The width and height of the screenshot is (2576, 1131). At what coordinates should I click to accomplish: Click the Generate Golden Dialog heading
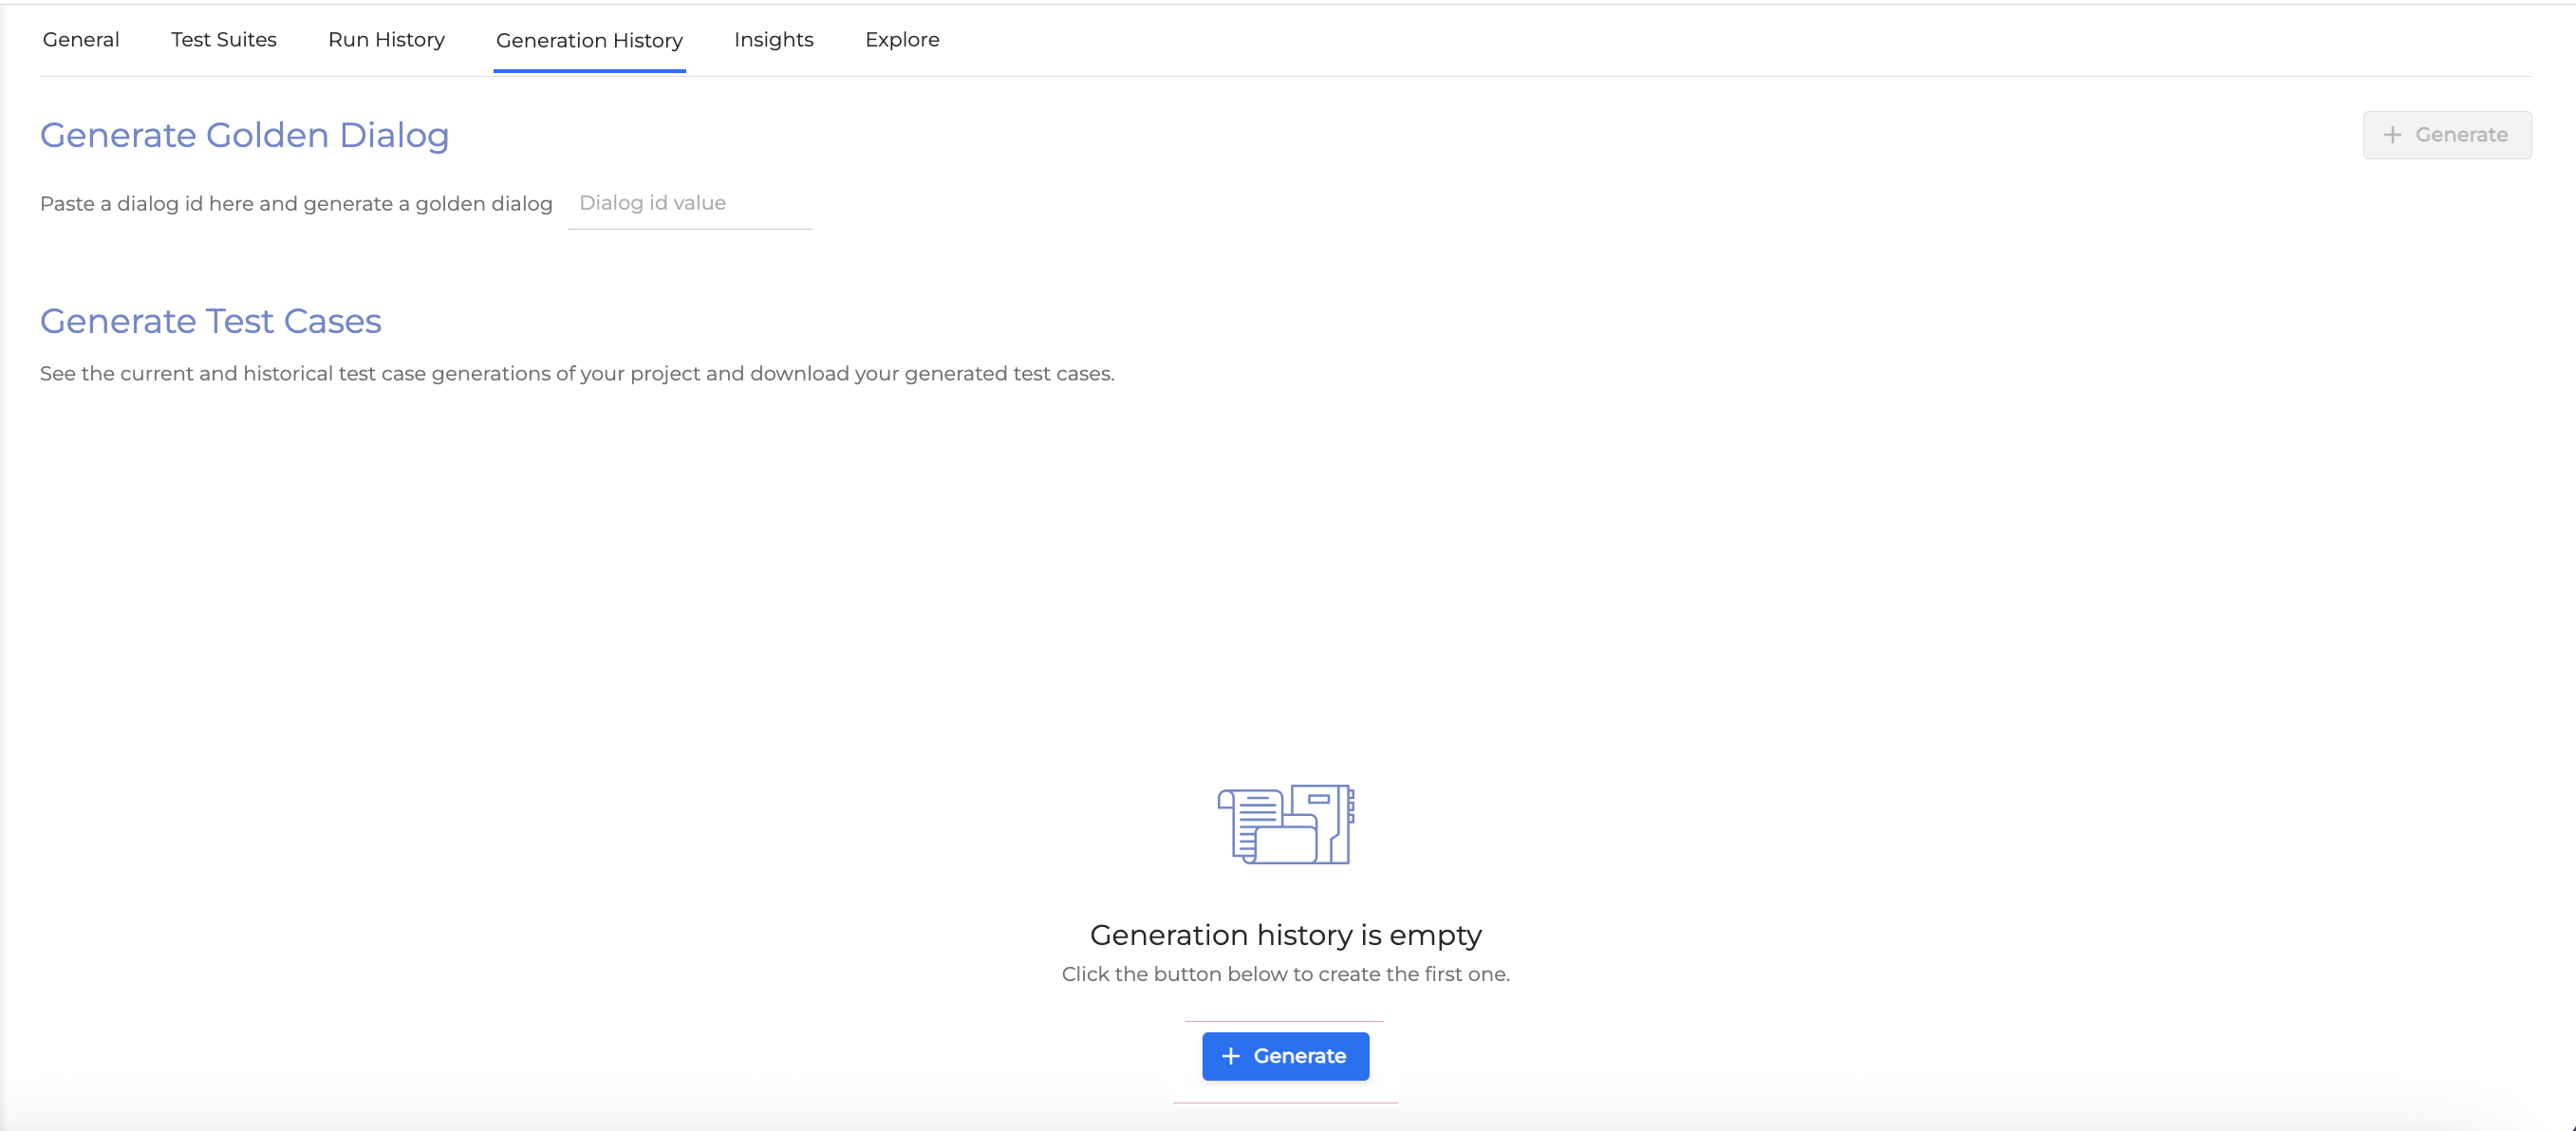pyautogui.click(x=244, y=135)
